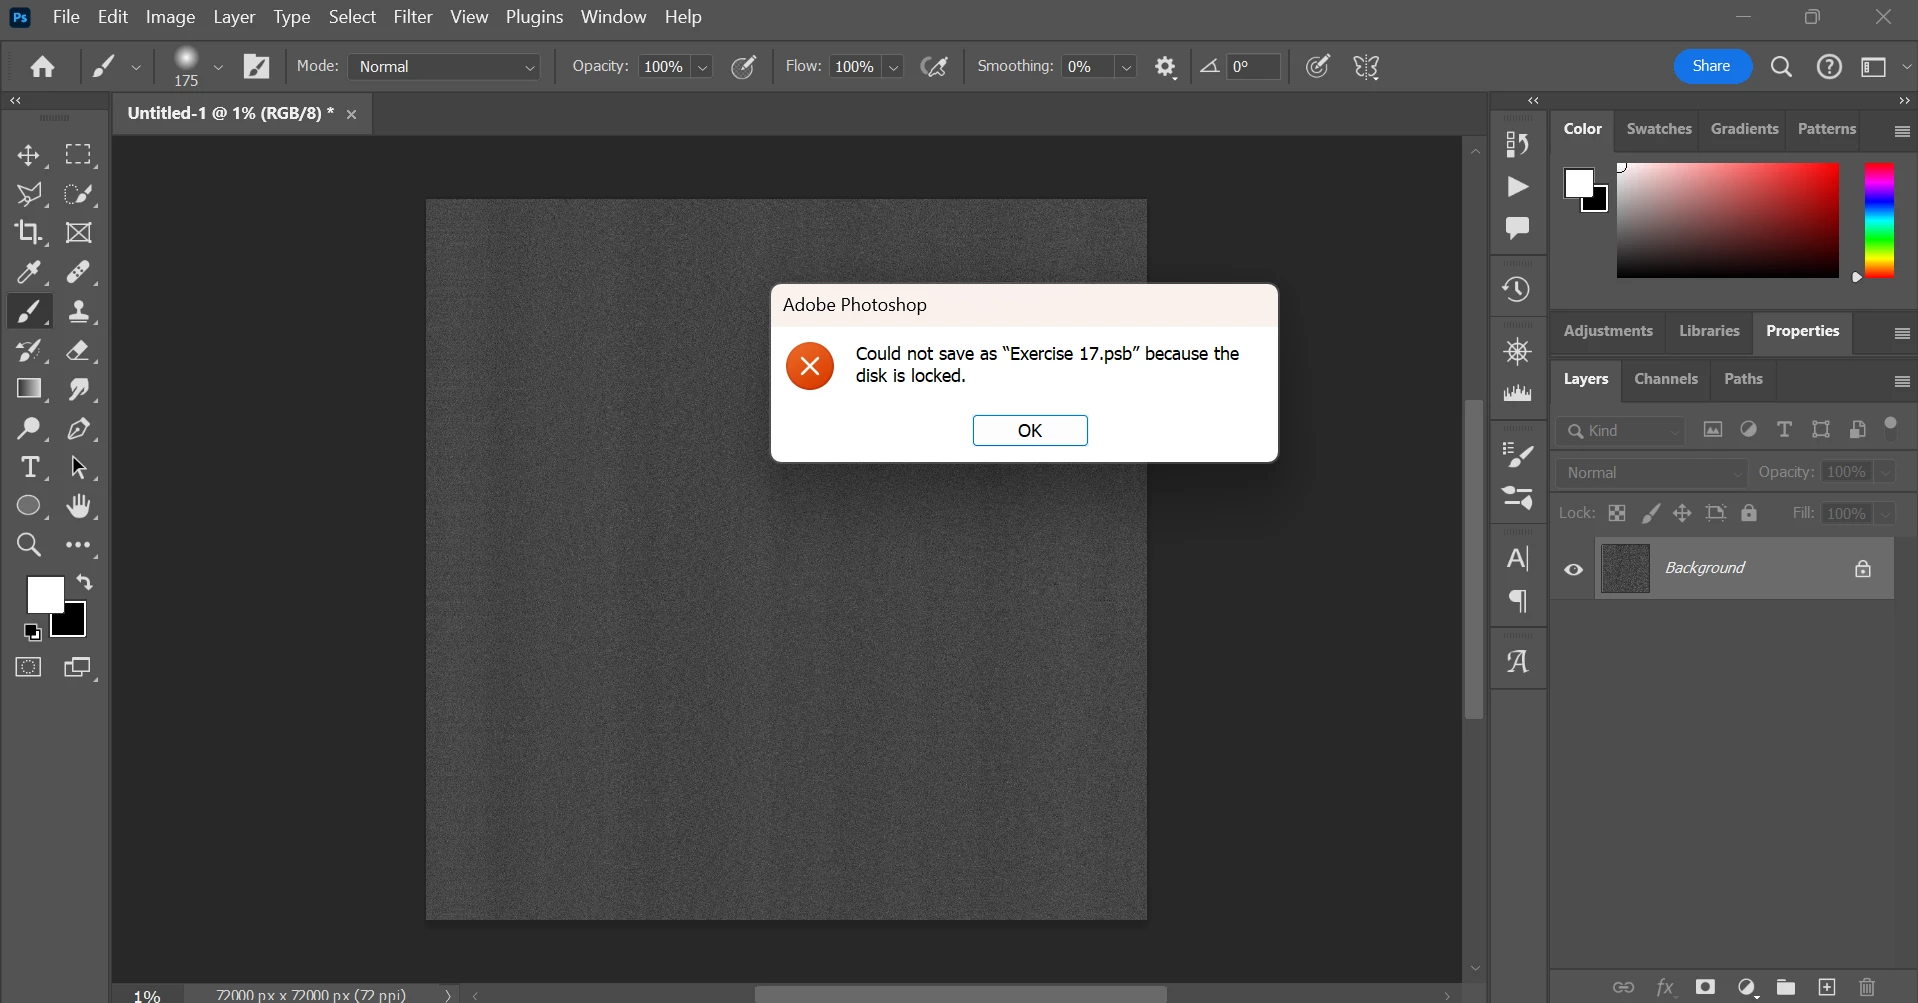Select the Pen tool

pyautogui.click(x=79, y=429)
